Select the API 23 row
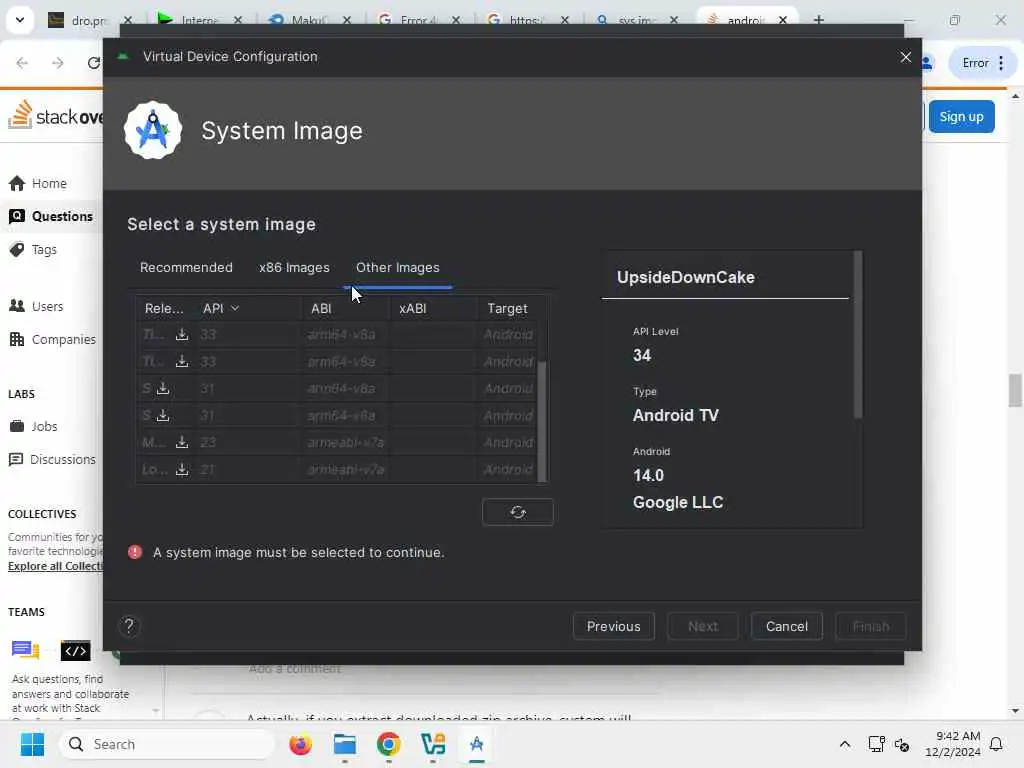This screenshot has height=768, width=1024. coord(337,443)
